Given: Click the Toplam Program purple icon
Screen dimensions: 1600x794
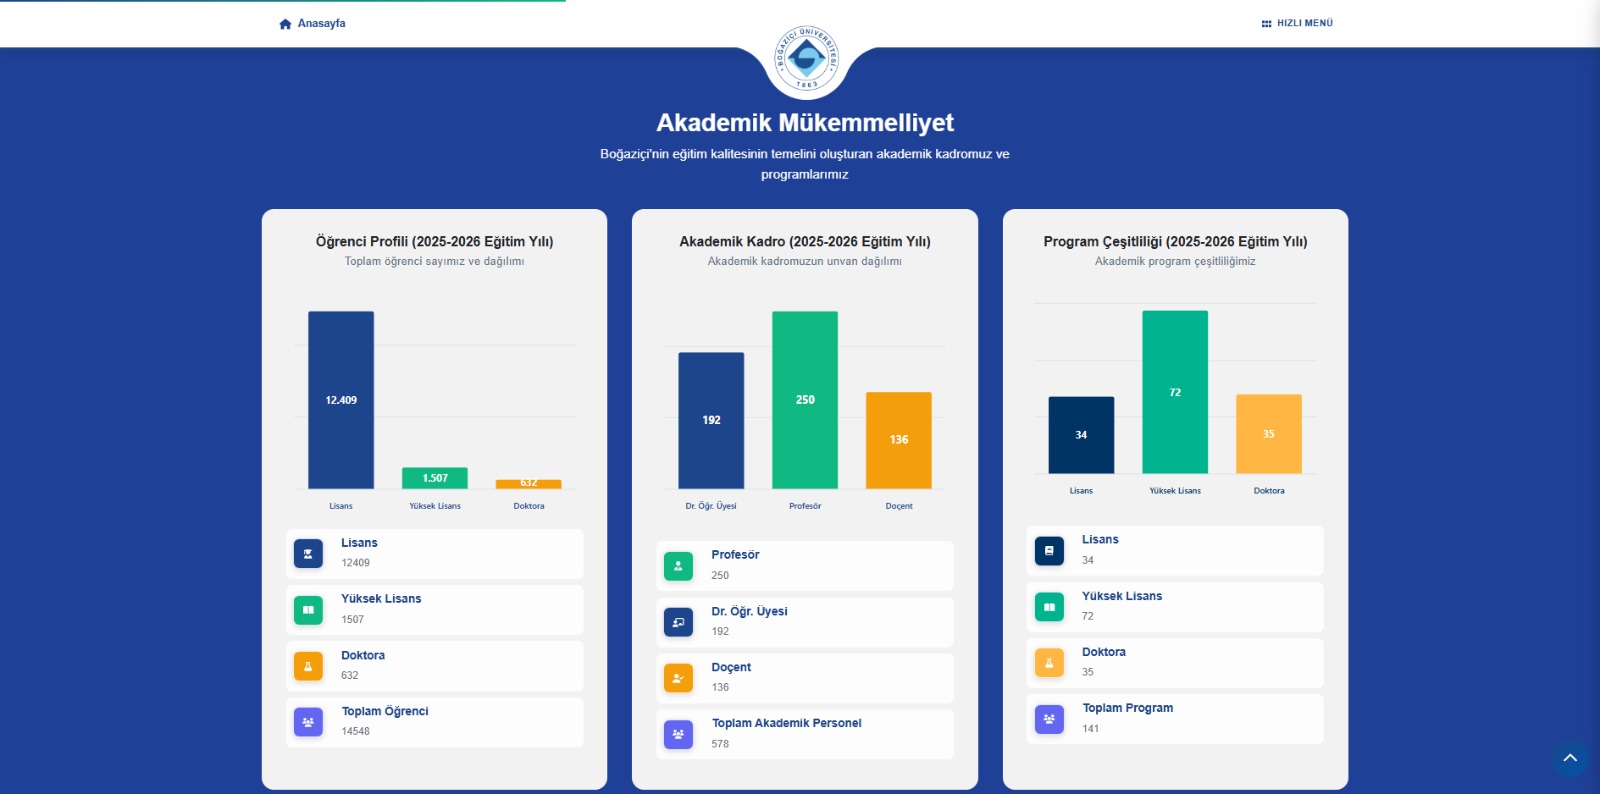Looking at the screenshot, I should (1049, 719).
